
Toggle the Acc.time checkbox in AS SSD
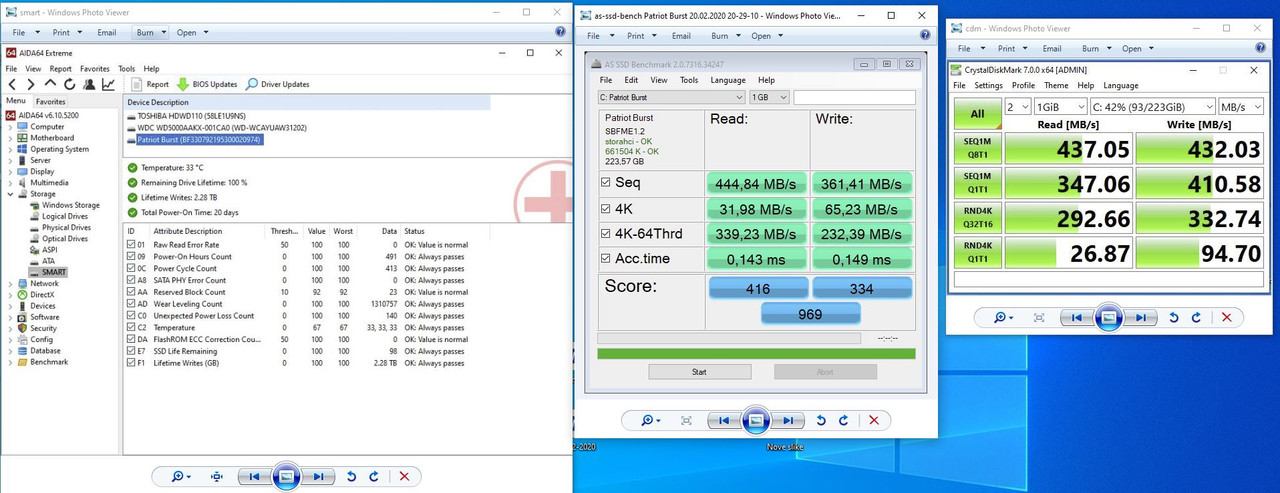606,259
